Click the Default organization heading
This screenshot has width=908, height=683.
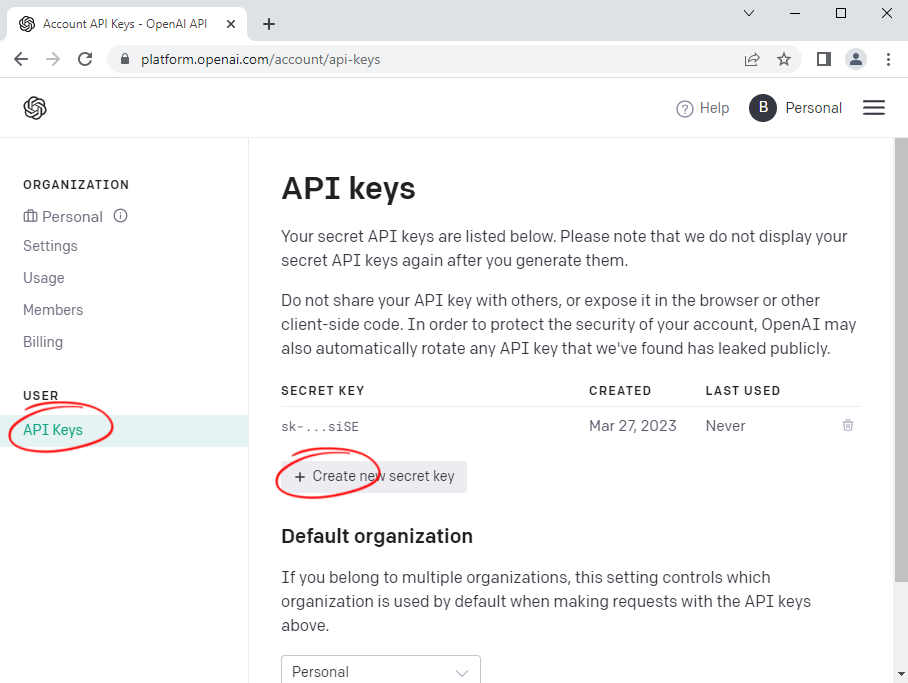377,536
